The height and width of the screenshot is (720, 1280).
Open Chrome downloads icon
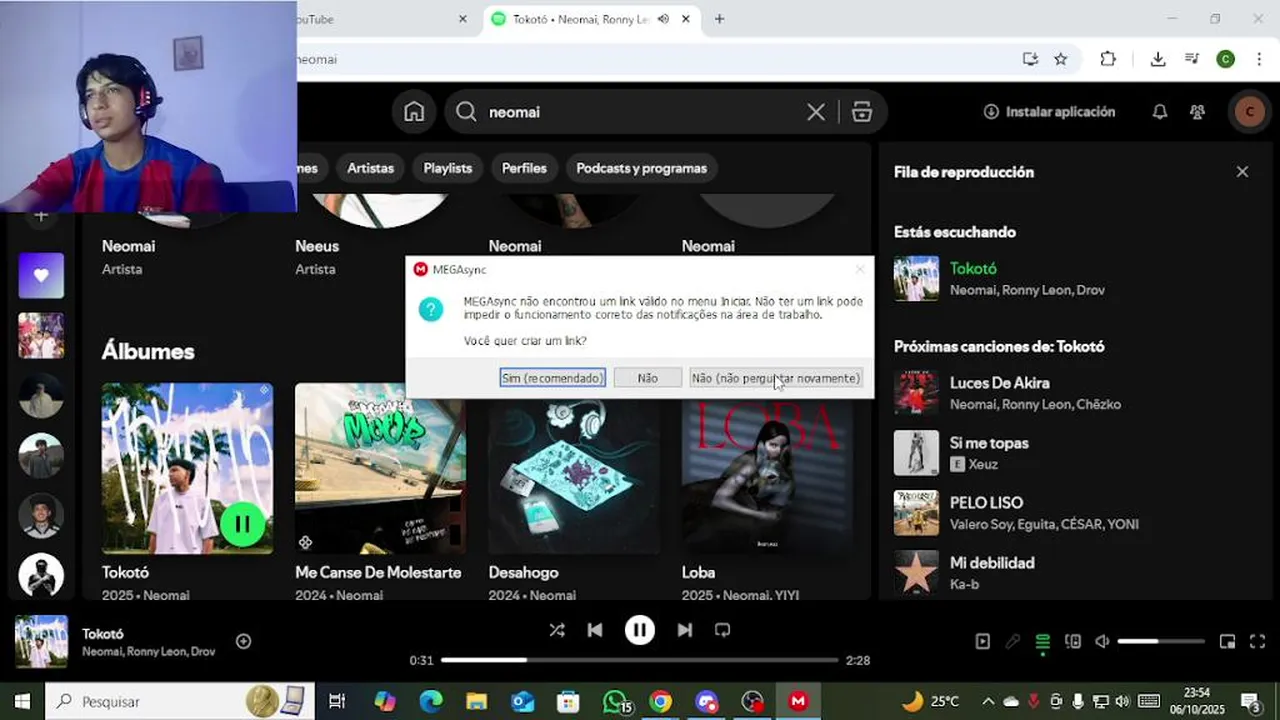click(1158, 59)
